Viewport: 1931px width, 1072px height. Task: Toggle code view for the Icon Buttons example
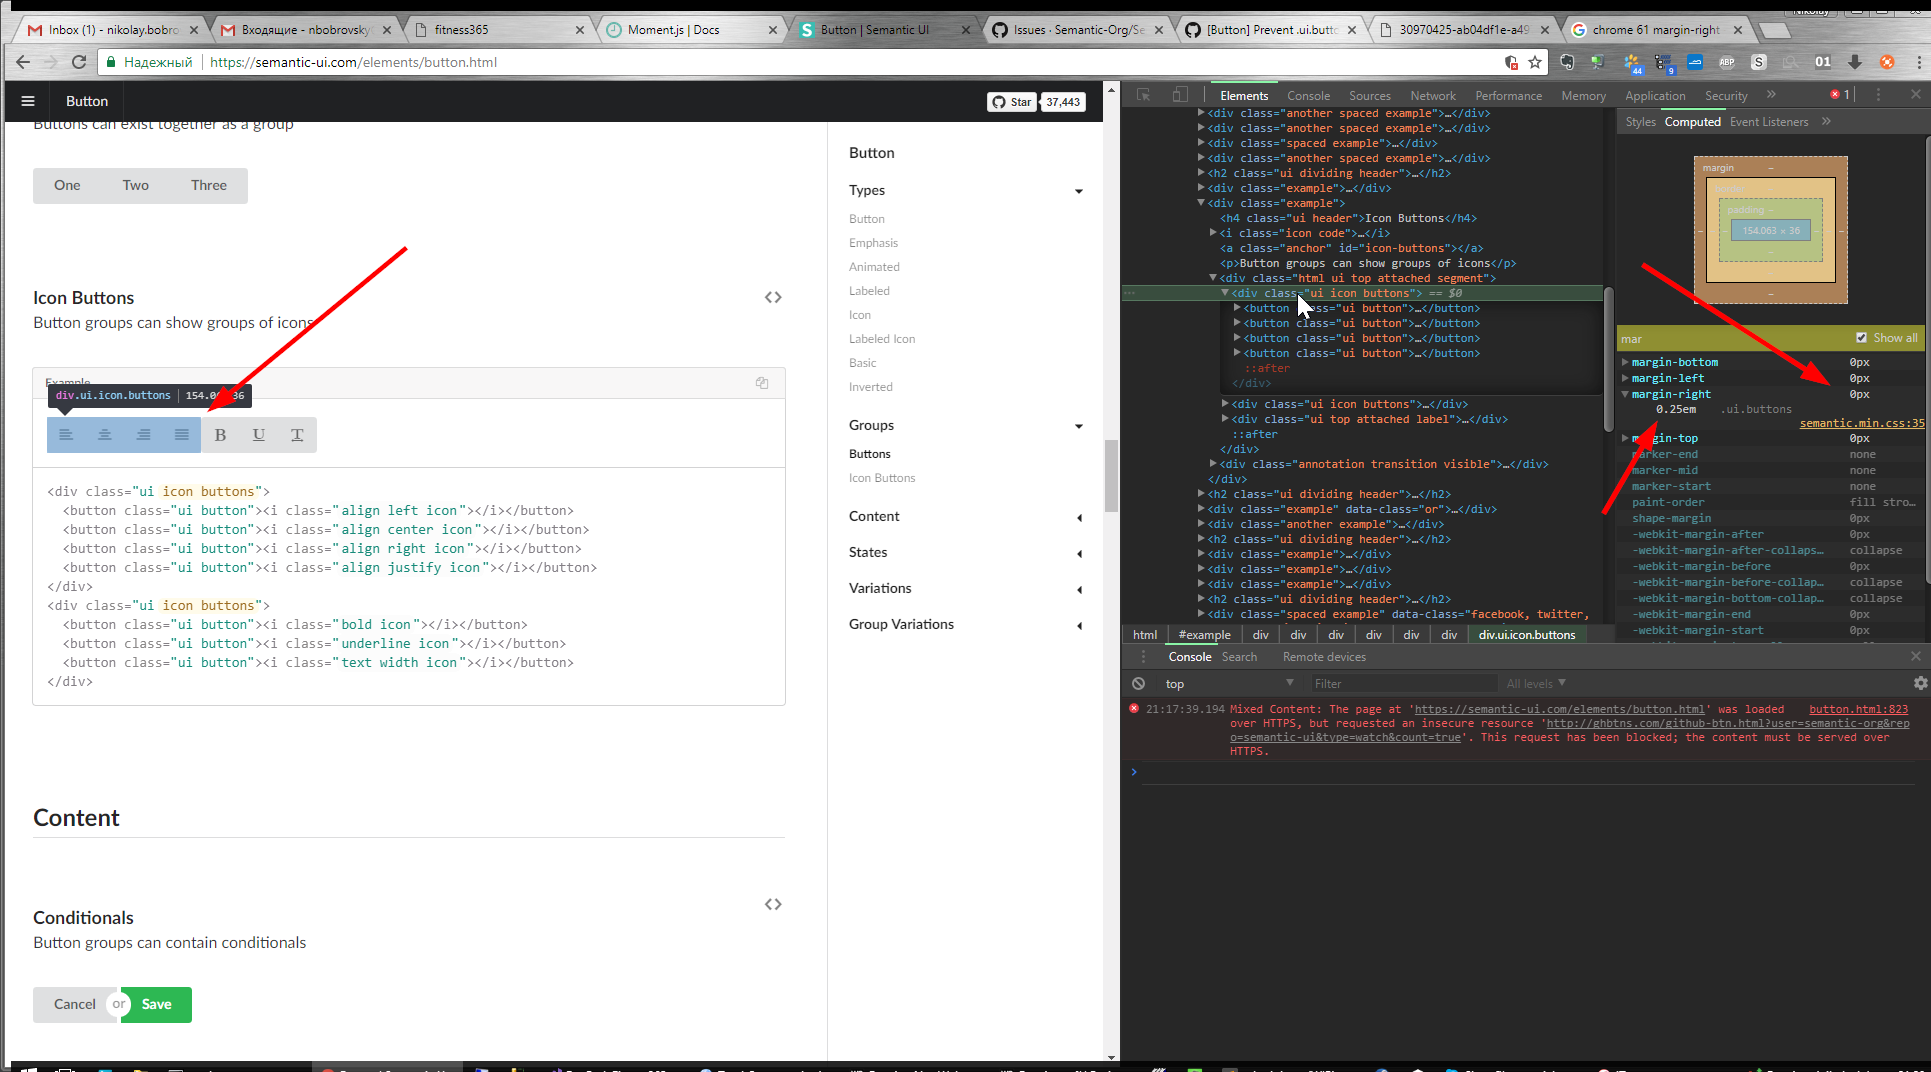pos(772,296)
